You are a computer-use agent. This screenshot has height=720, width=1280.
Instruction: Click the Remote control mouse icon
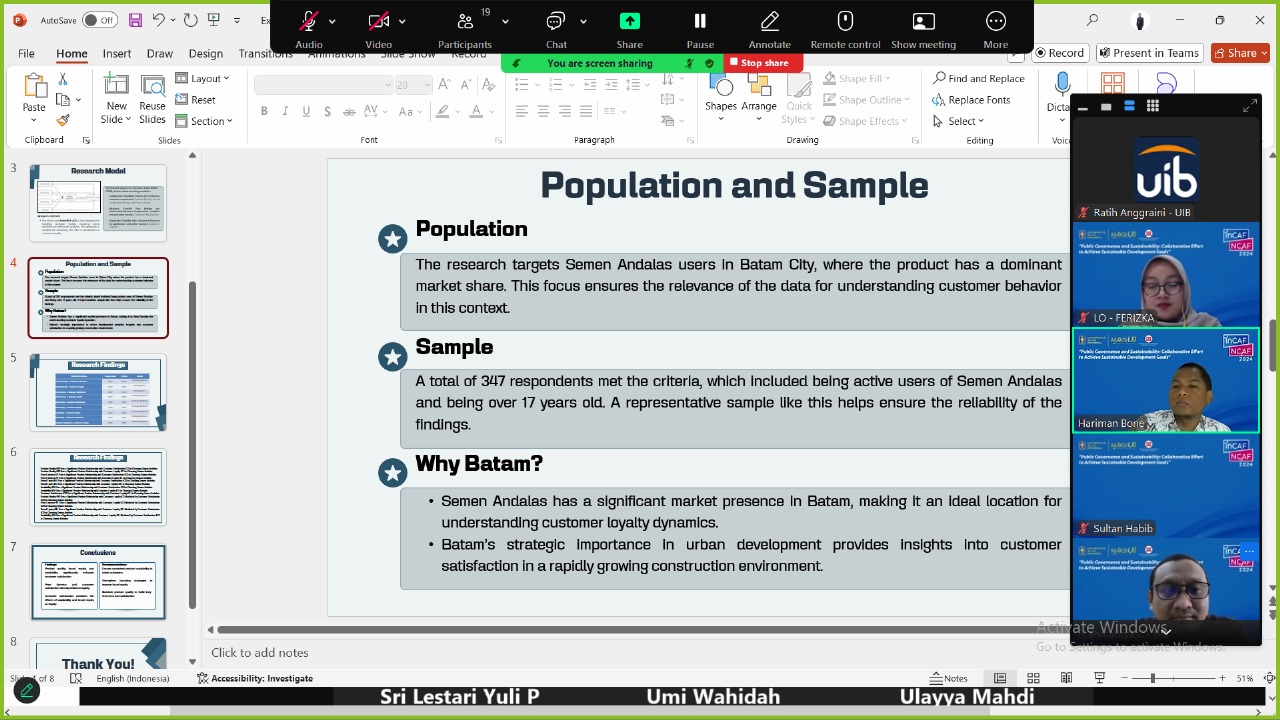(x=845, y=22)
